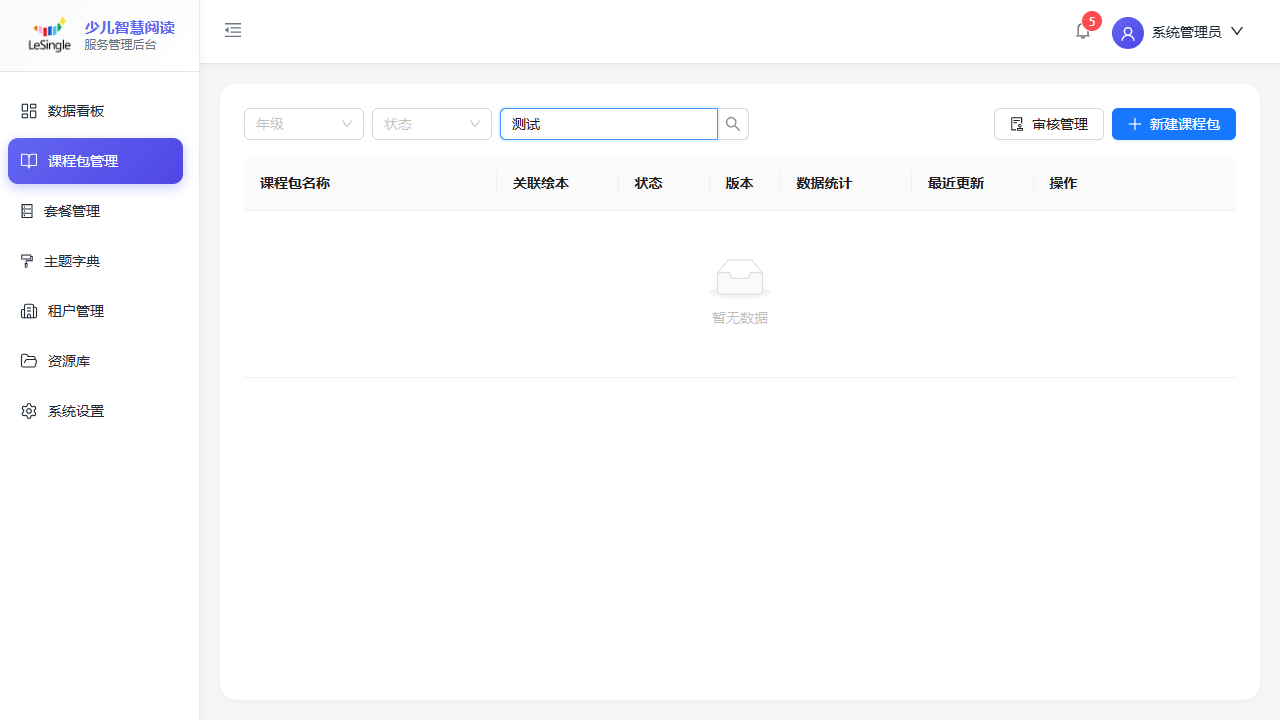Go to 套餐管理 in the sidebar
1280x720 pixels.
[x=72, y=211]
